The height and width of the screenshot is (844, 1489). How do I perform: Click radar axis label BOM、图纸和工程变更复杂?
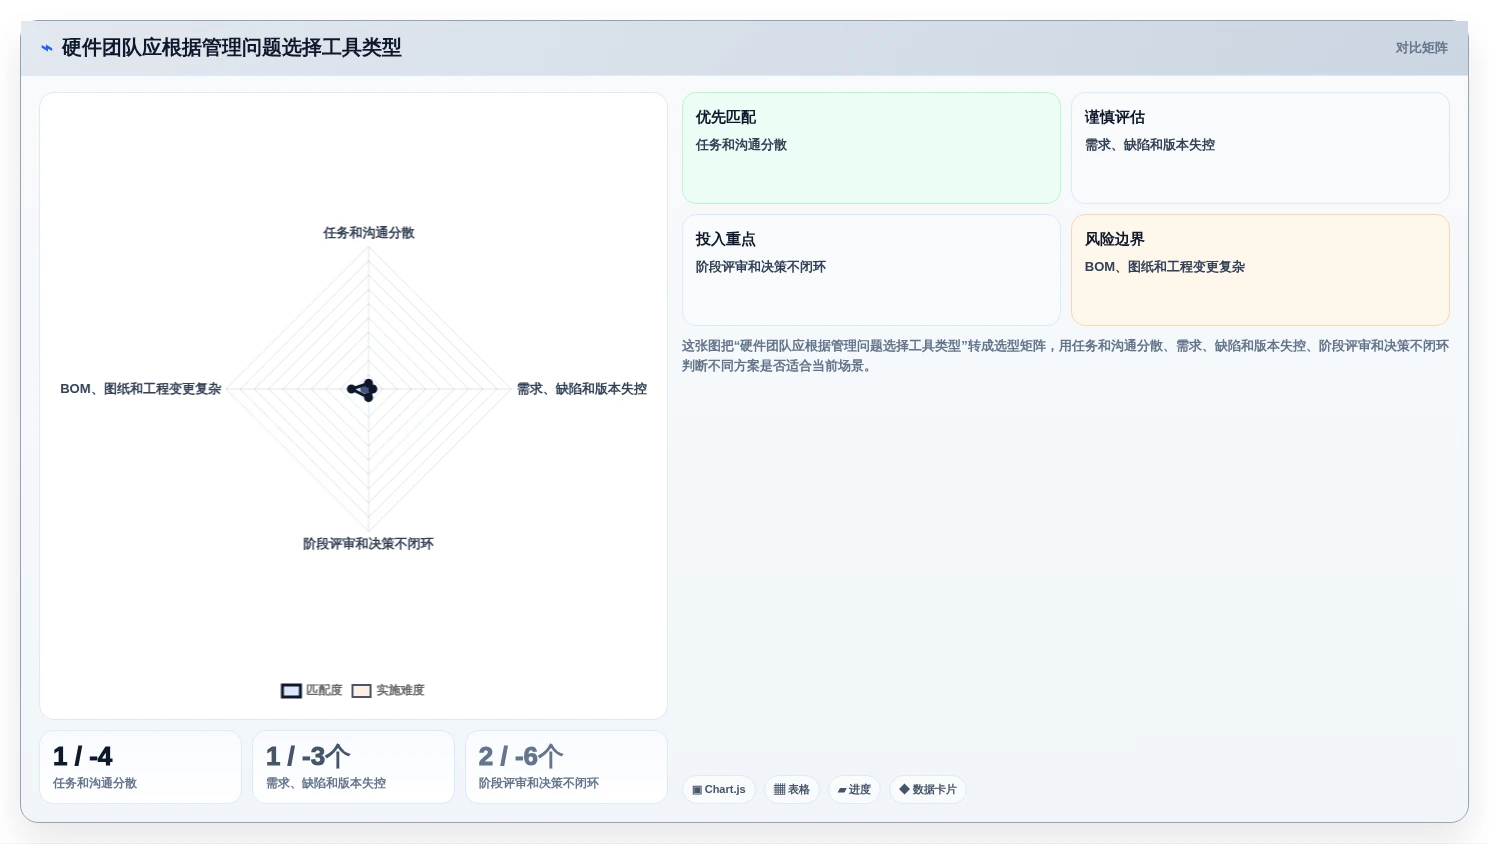(141, 389)
